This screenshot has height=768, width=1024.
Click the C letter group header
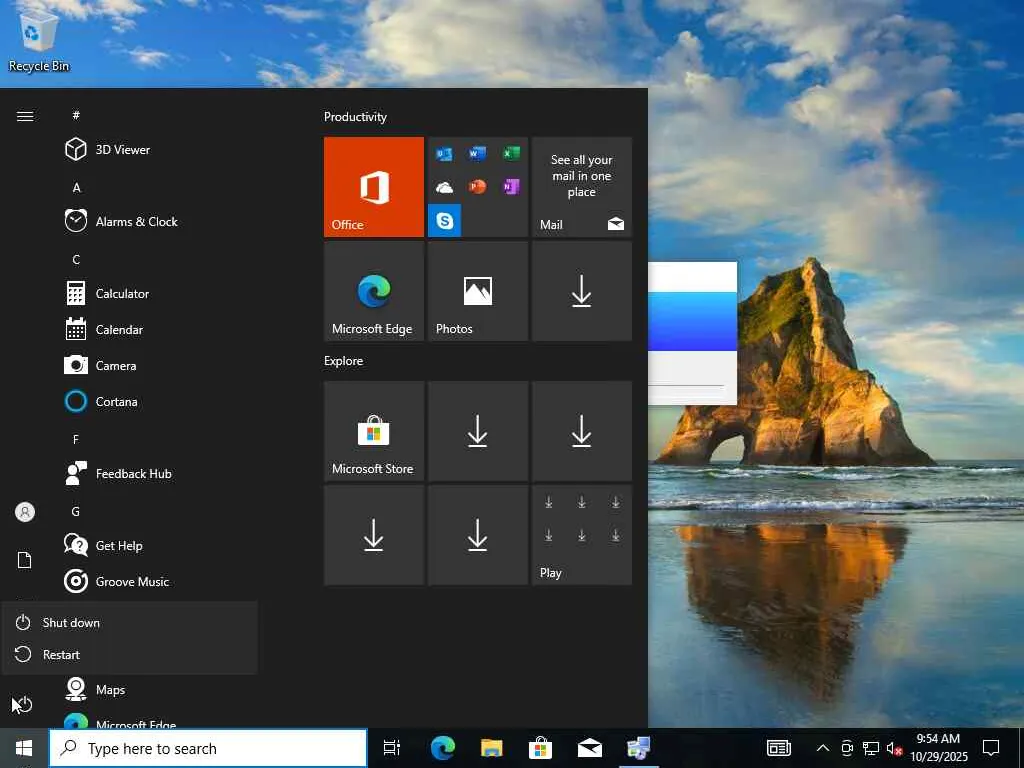(76, 259)
